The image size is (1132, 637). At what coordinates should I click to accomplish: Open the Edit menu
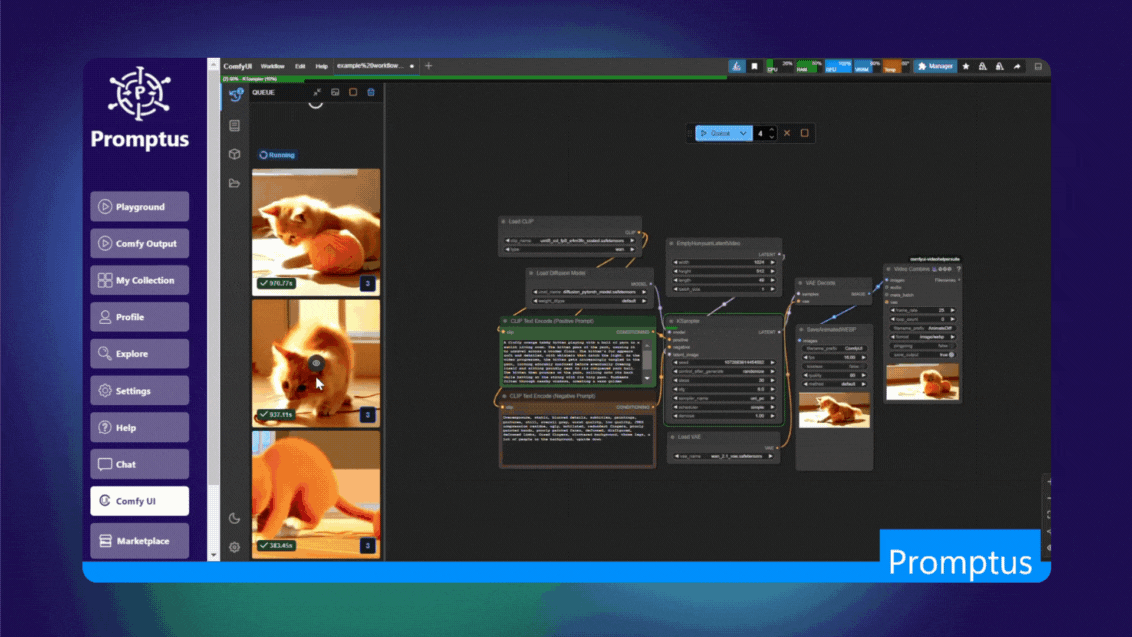coord(300,67)
